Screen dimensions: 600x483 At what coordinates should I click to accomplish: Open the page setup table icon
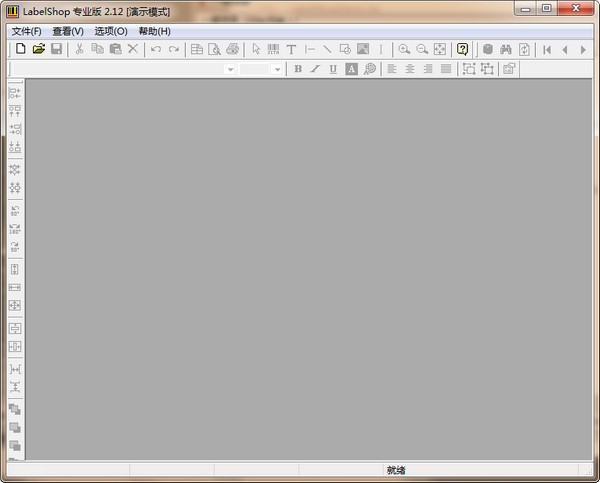point(197,49)
